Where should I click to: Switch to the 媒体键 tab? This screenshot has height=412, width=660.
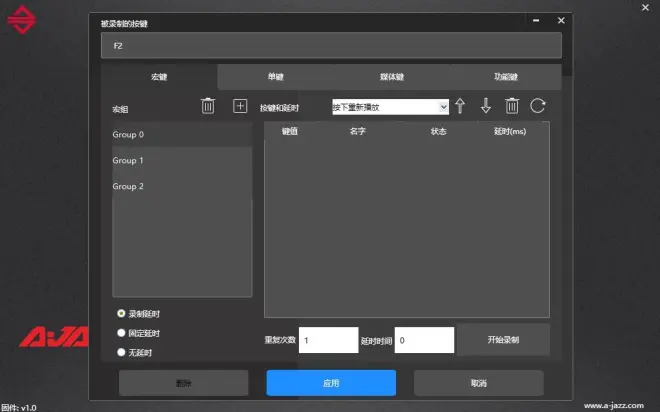391,77
